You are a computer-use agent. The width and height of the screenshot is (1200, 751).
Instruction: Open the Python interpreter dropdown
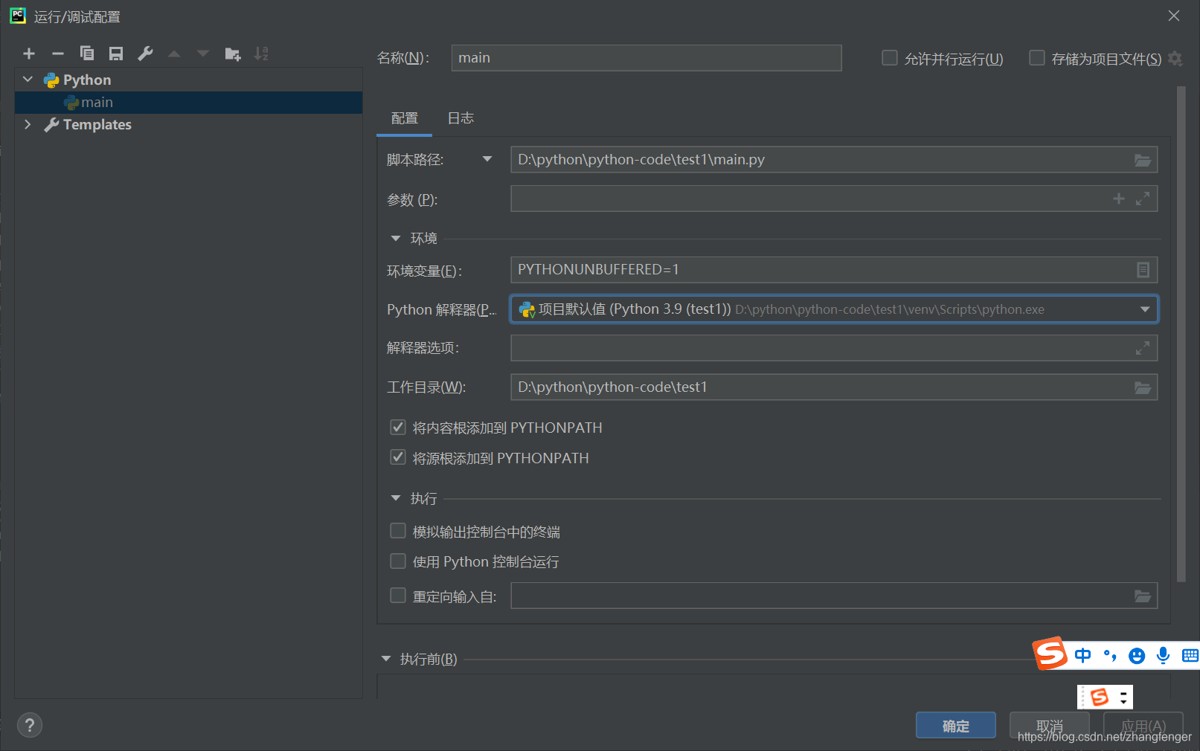point(1145,310)
